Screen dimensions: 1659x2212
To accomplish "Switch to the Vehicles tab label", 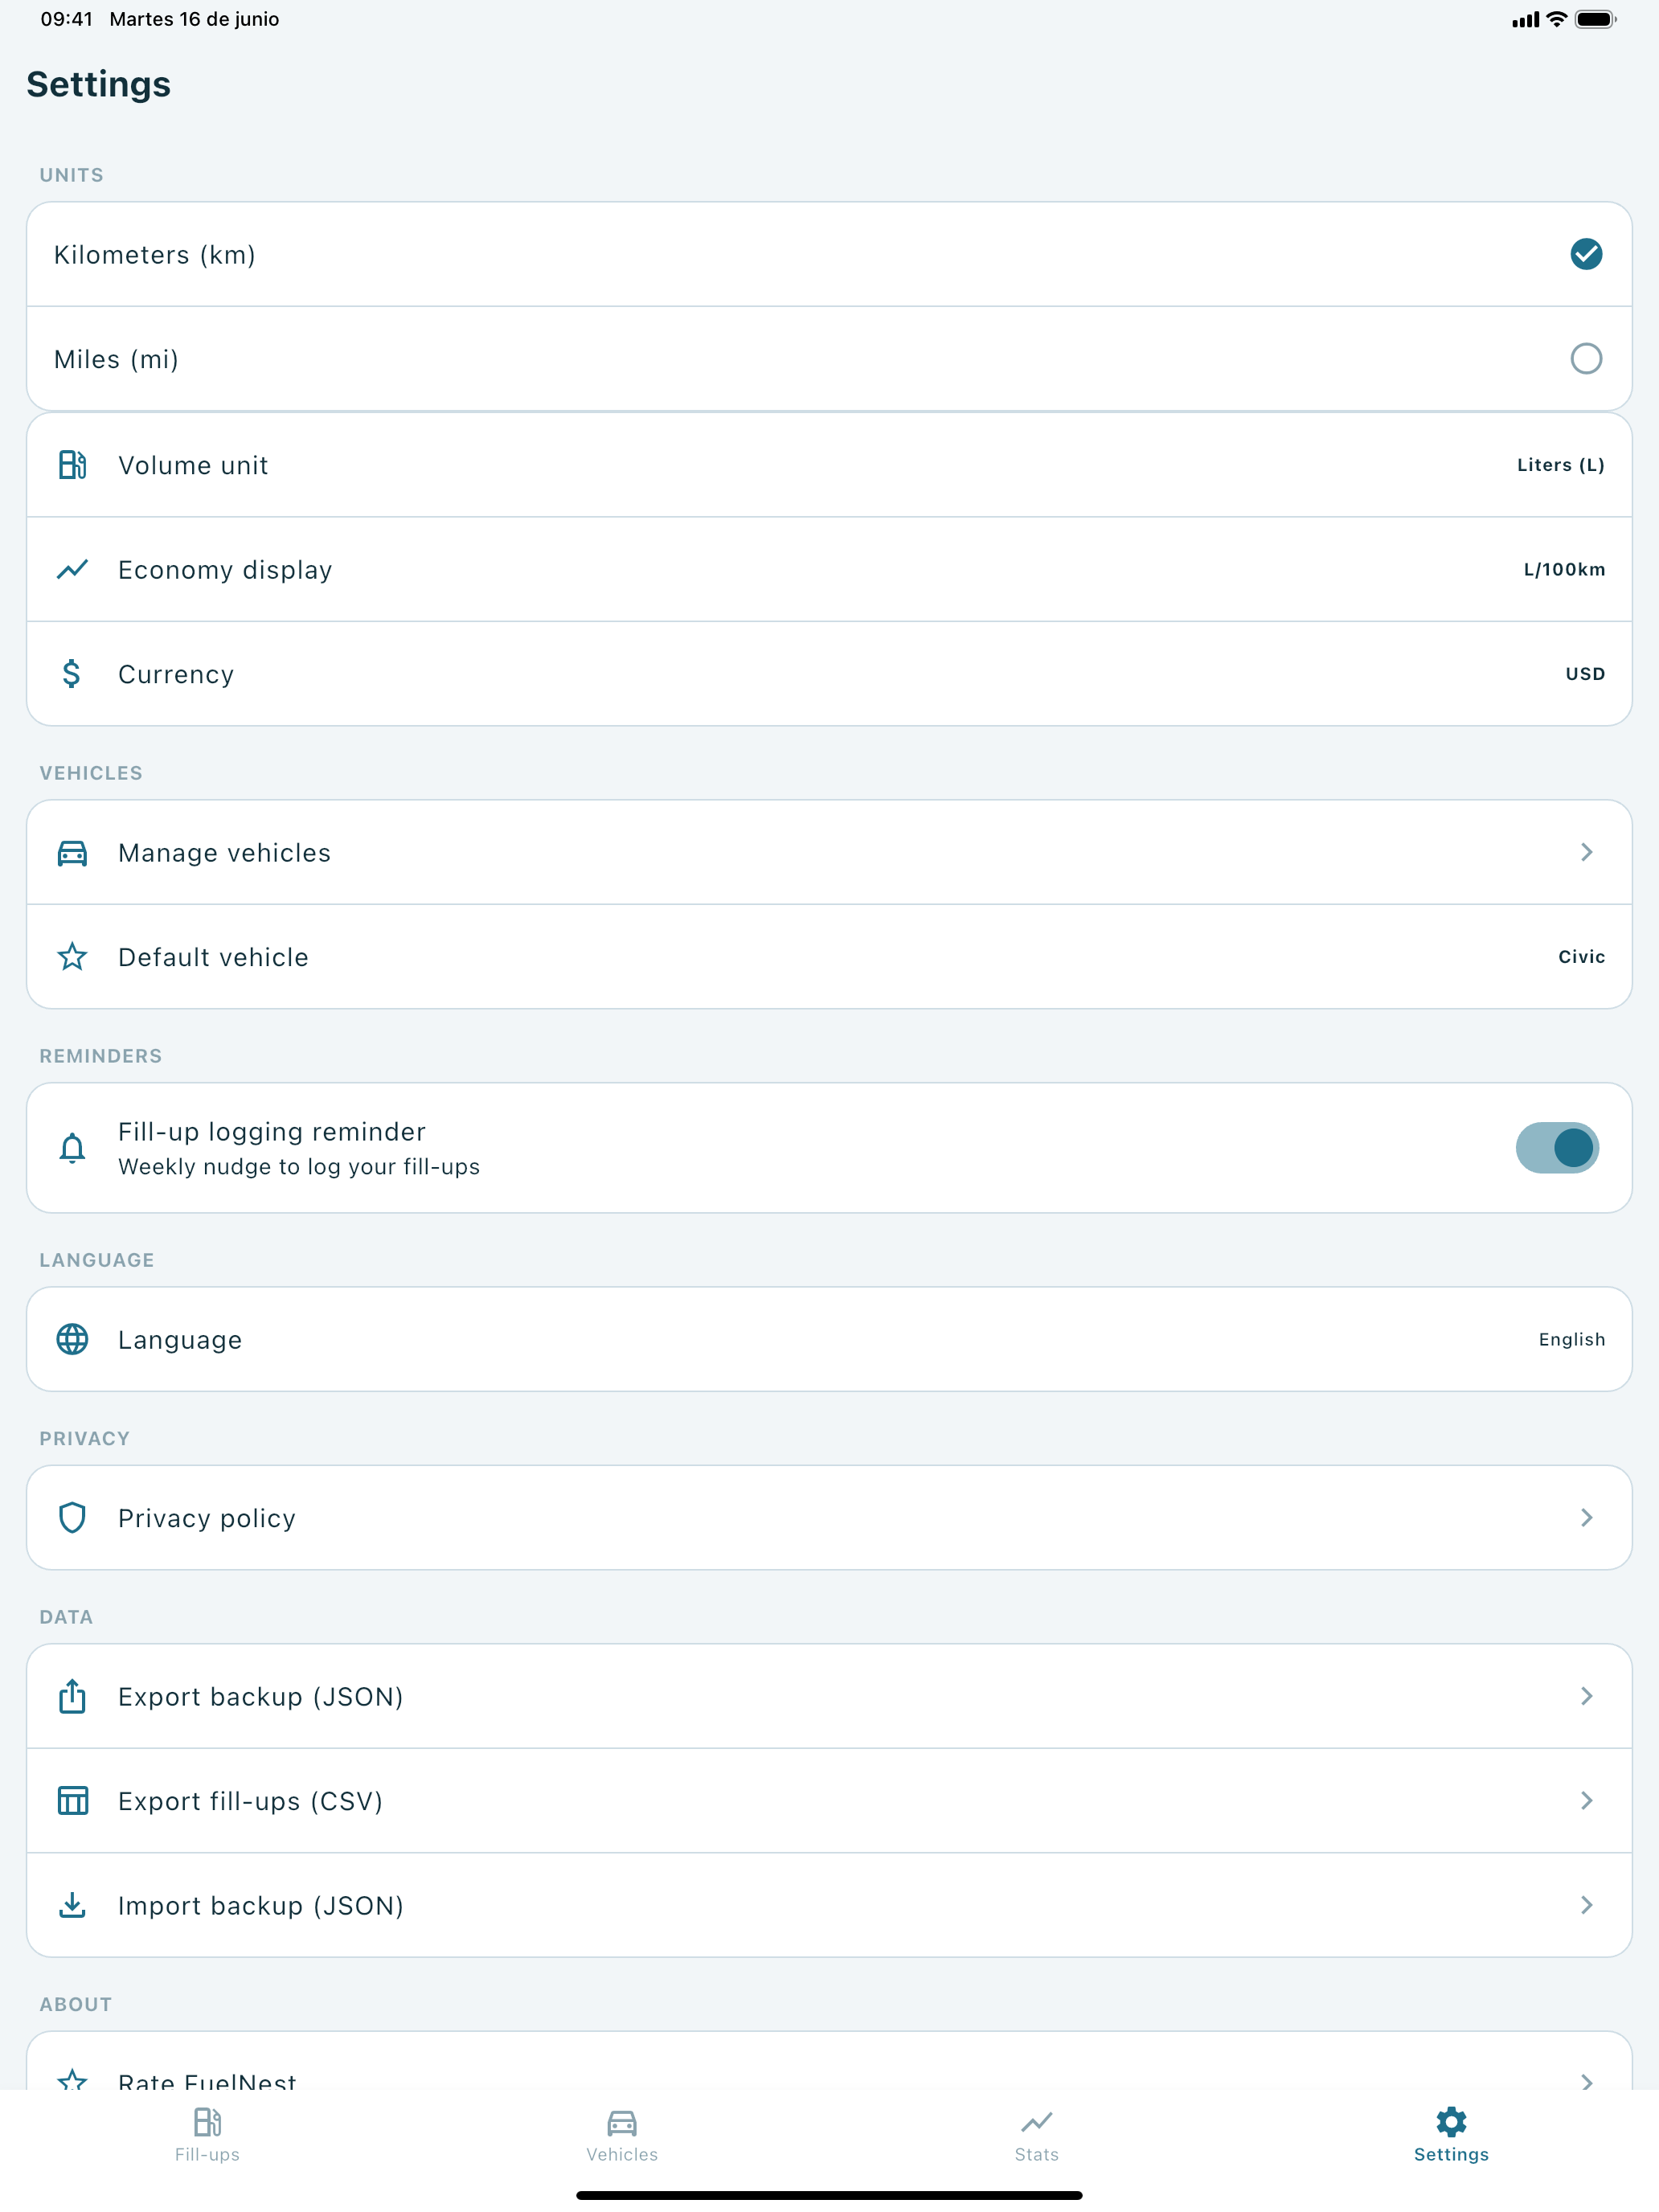I will pyautogui.click(x=622, y=2154).
